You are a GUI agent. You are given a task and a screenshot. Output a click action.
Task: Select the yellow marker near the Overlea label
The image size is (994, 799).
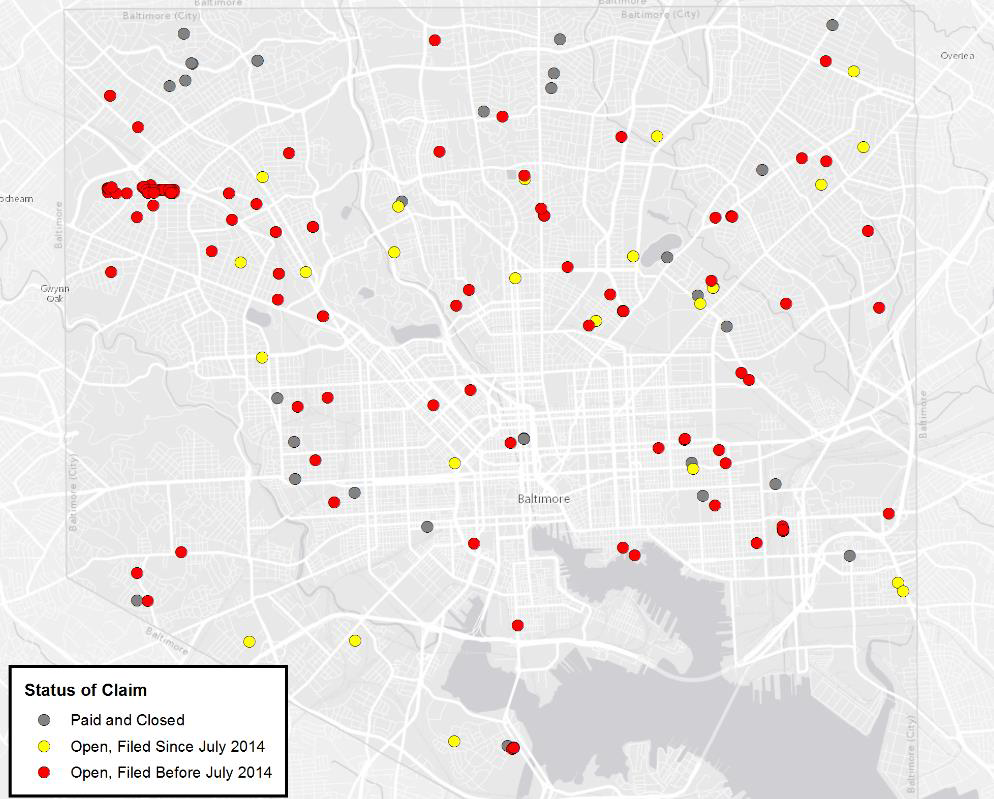[x=853, y=70]
